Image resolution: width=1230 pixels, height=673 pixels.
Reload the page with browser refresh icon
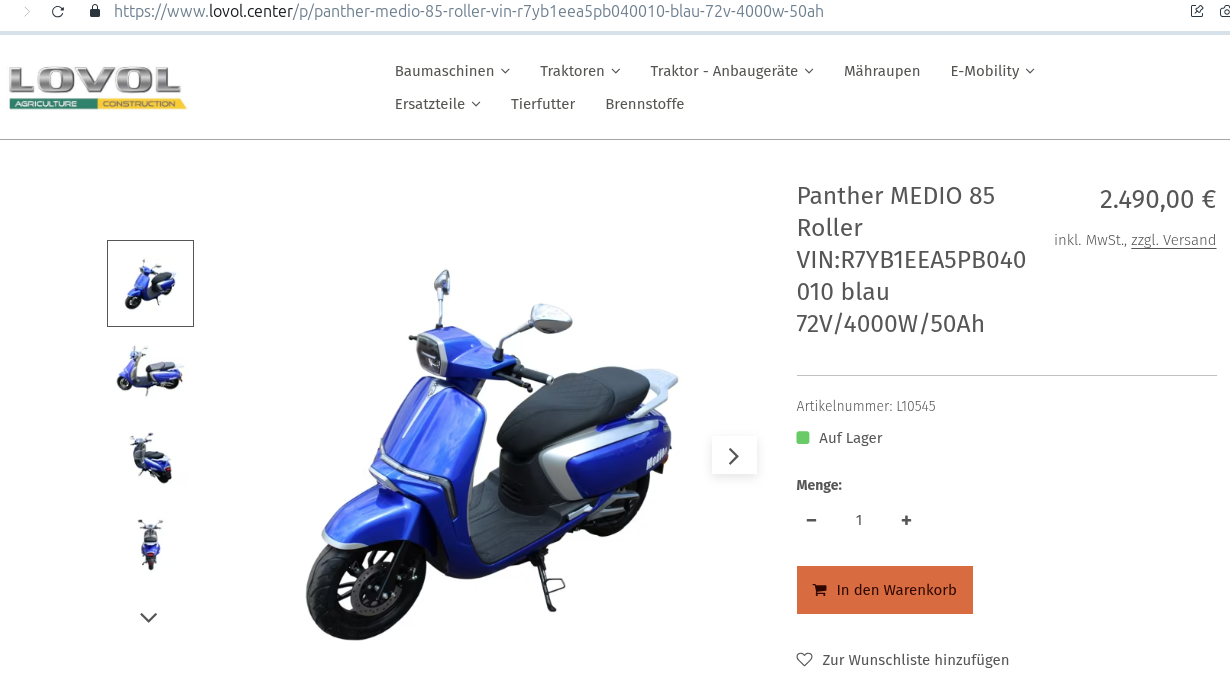click(x=58, y=12)
